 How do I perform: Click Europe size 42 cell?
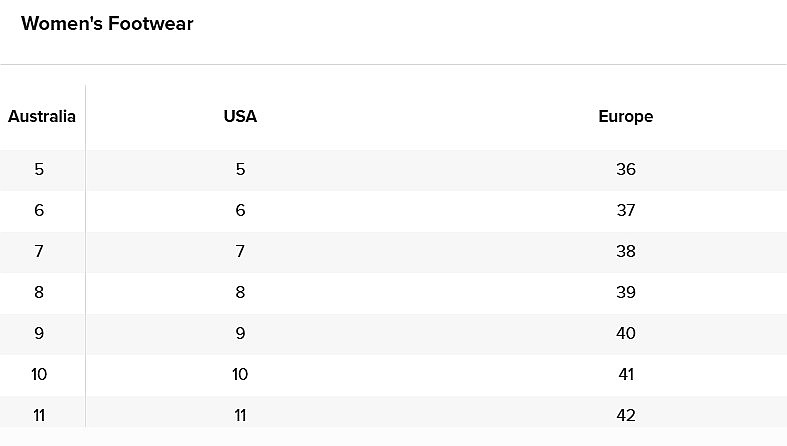[x=626, y=416]
